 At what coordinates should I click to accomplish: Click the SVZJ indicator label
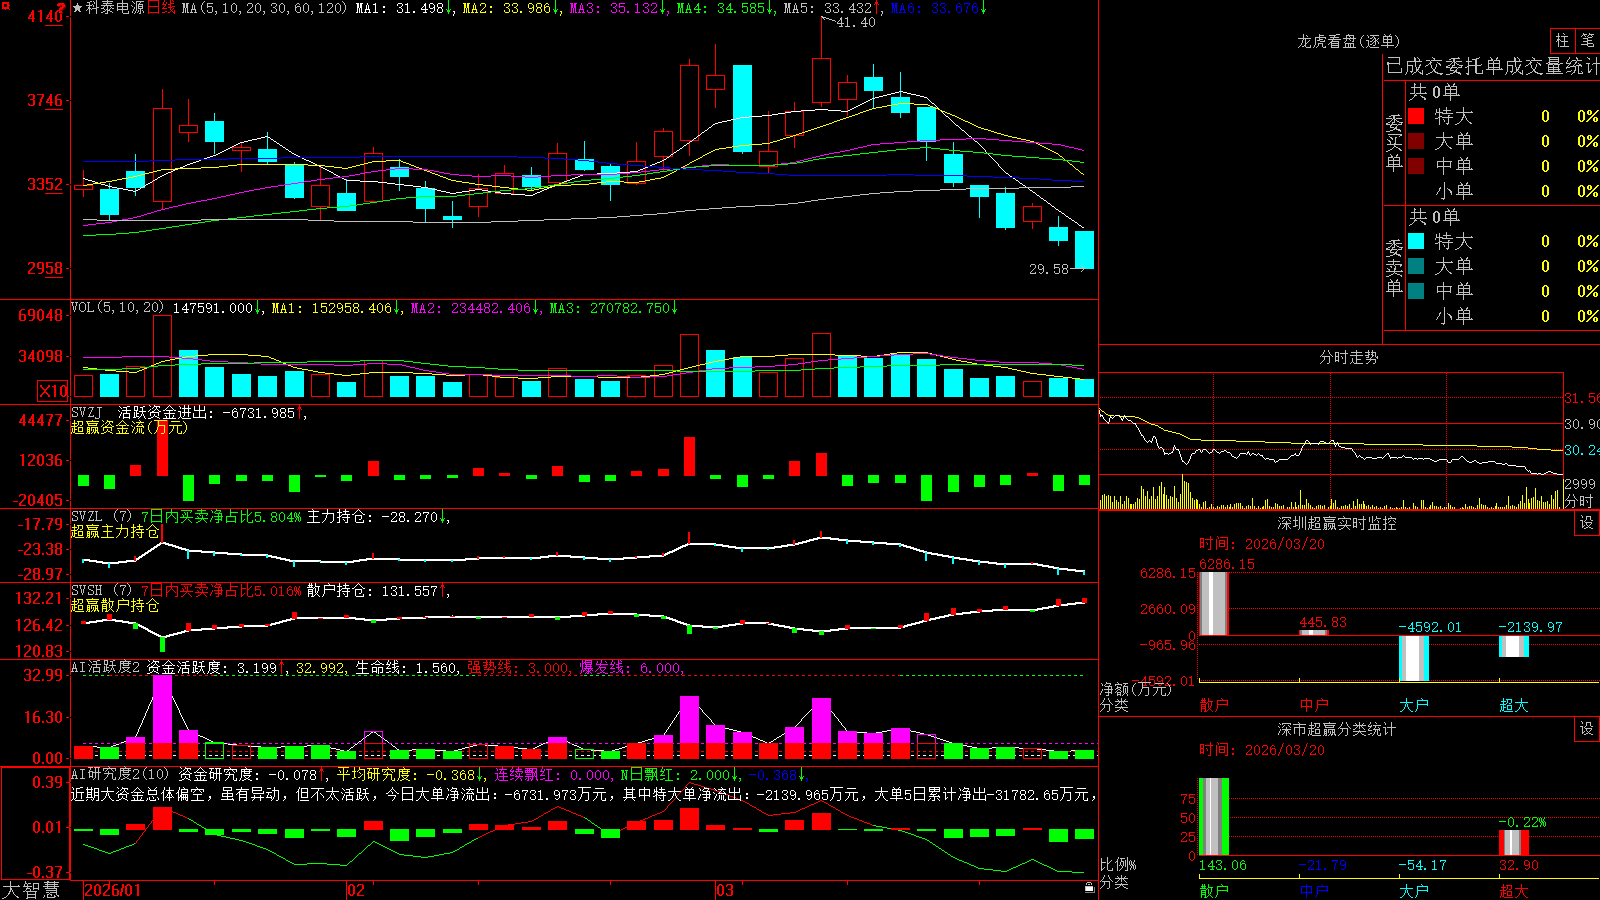tap(87, 412)
